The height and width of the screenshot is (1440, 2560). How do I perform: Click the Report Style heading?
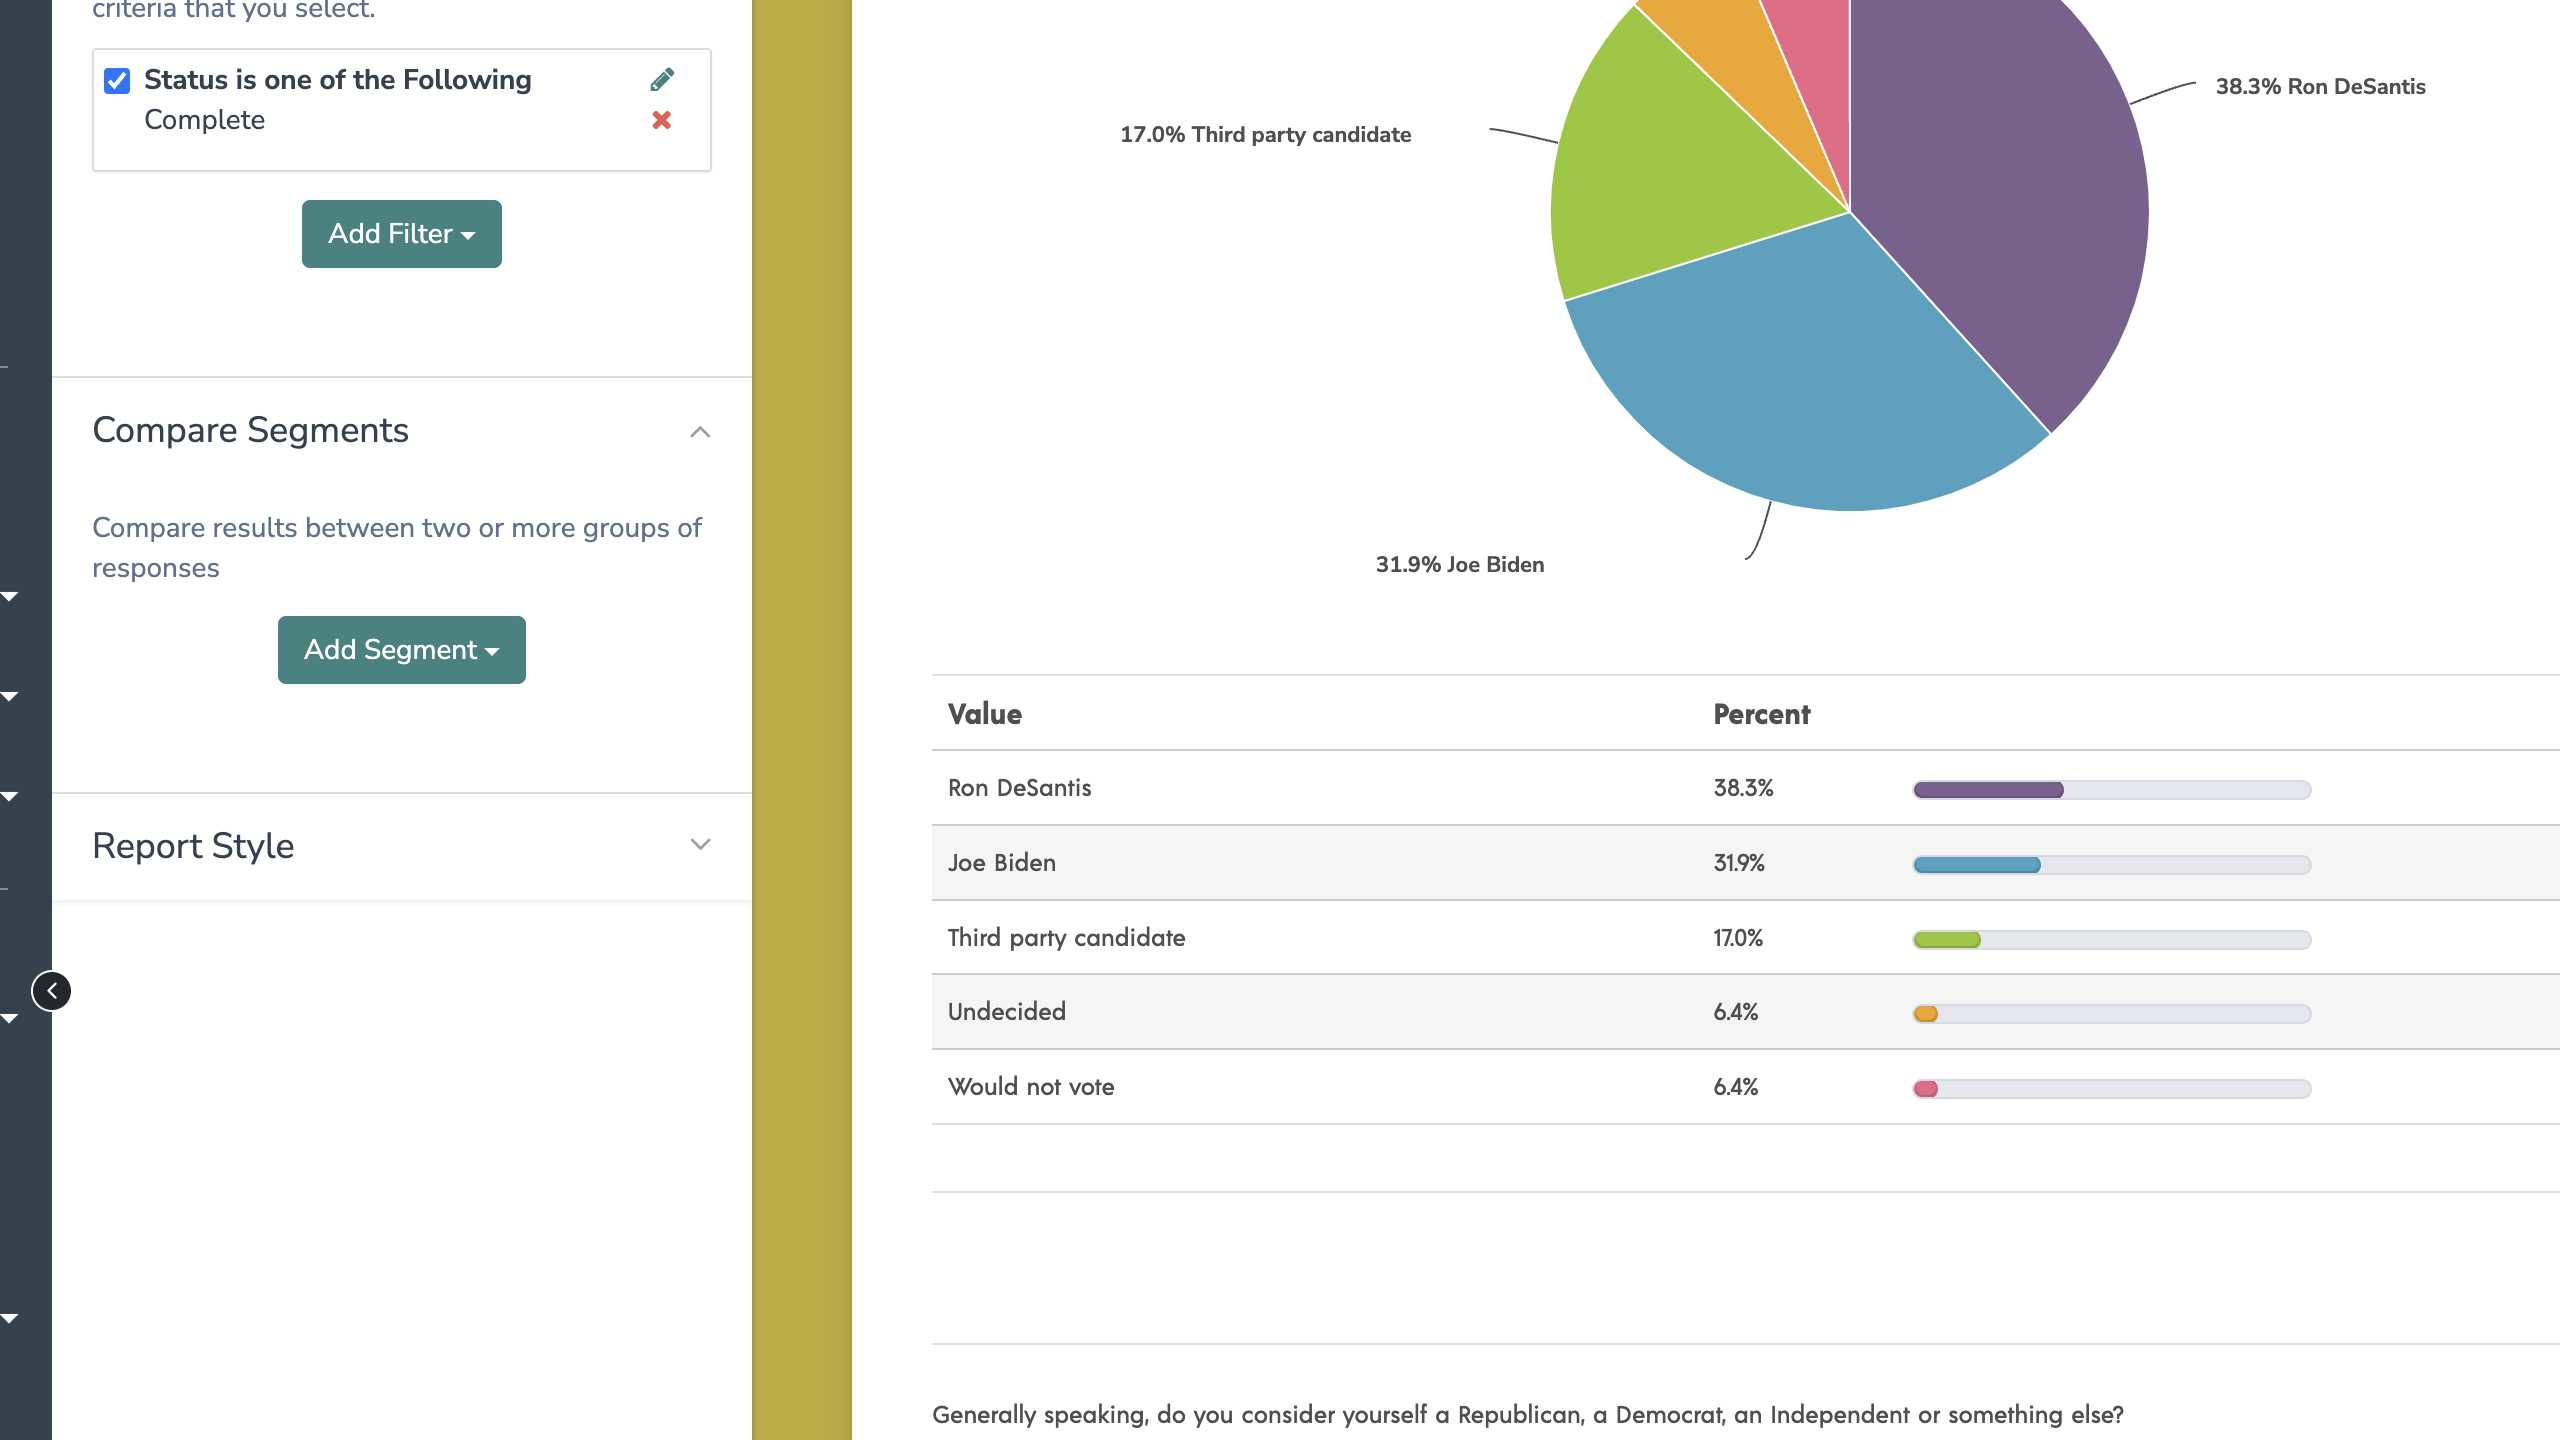click(x=193, y=846)
